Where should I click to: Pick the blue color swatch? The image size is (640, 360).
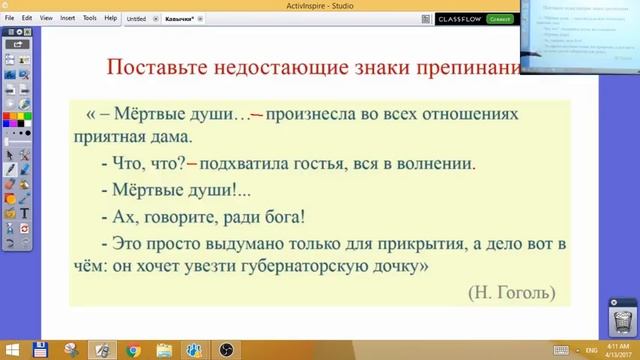[6, 123]
